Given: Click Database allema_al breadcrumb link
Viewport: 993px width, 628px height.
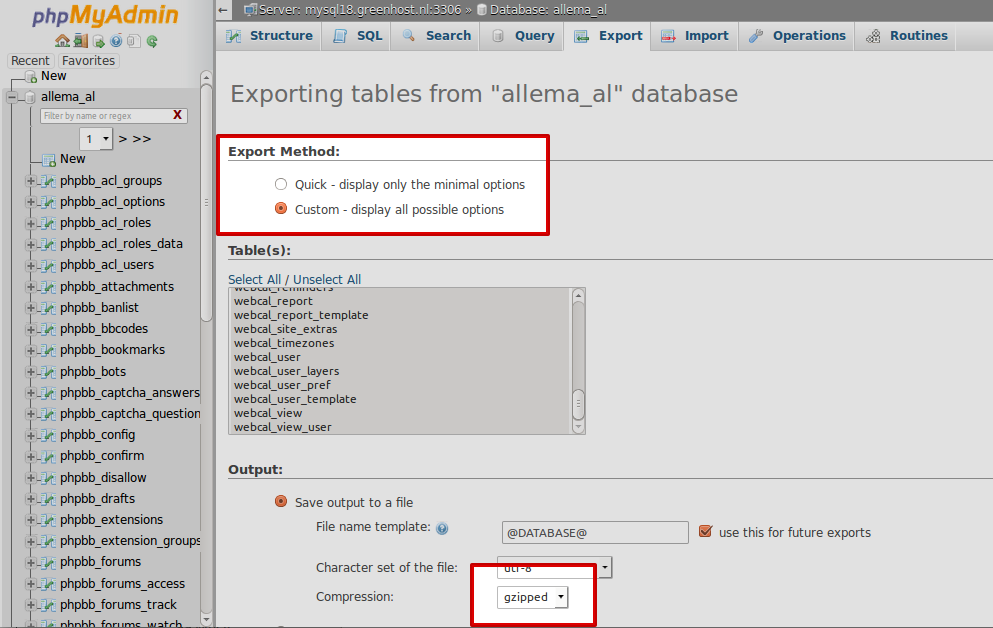Looking at the screenshot, I should pyautogui.click(x=541, y=9).
